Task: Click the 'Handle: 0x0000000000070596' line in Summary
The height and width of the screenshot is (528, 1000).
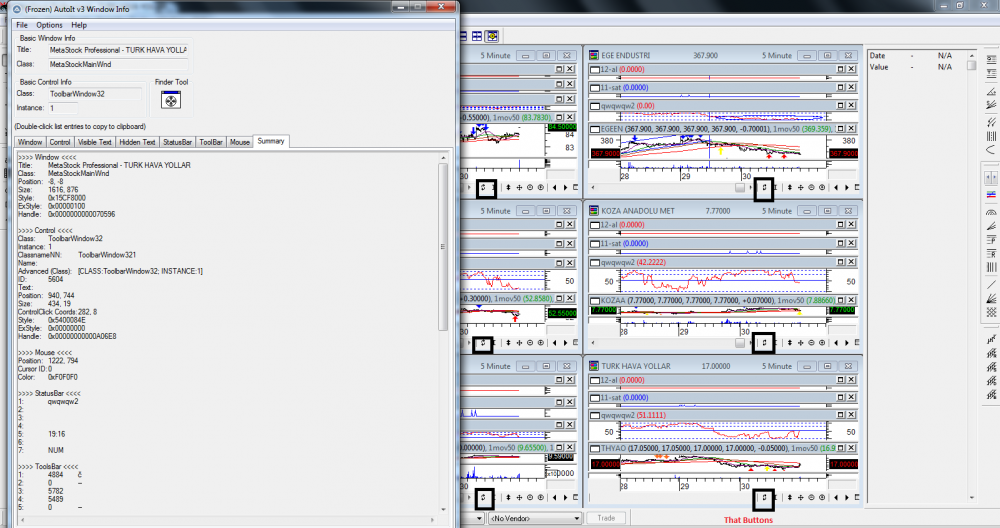Action: pyautogui.click(x=66, y=214)
